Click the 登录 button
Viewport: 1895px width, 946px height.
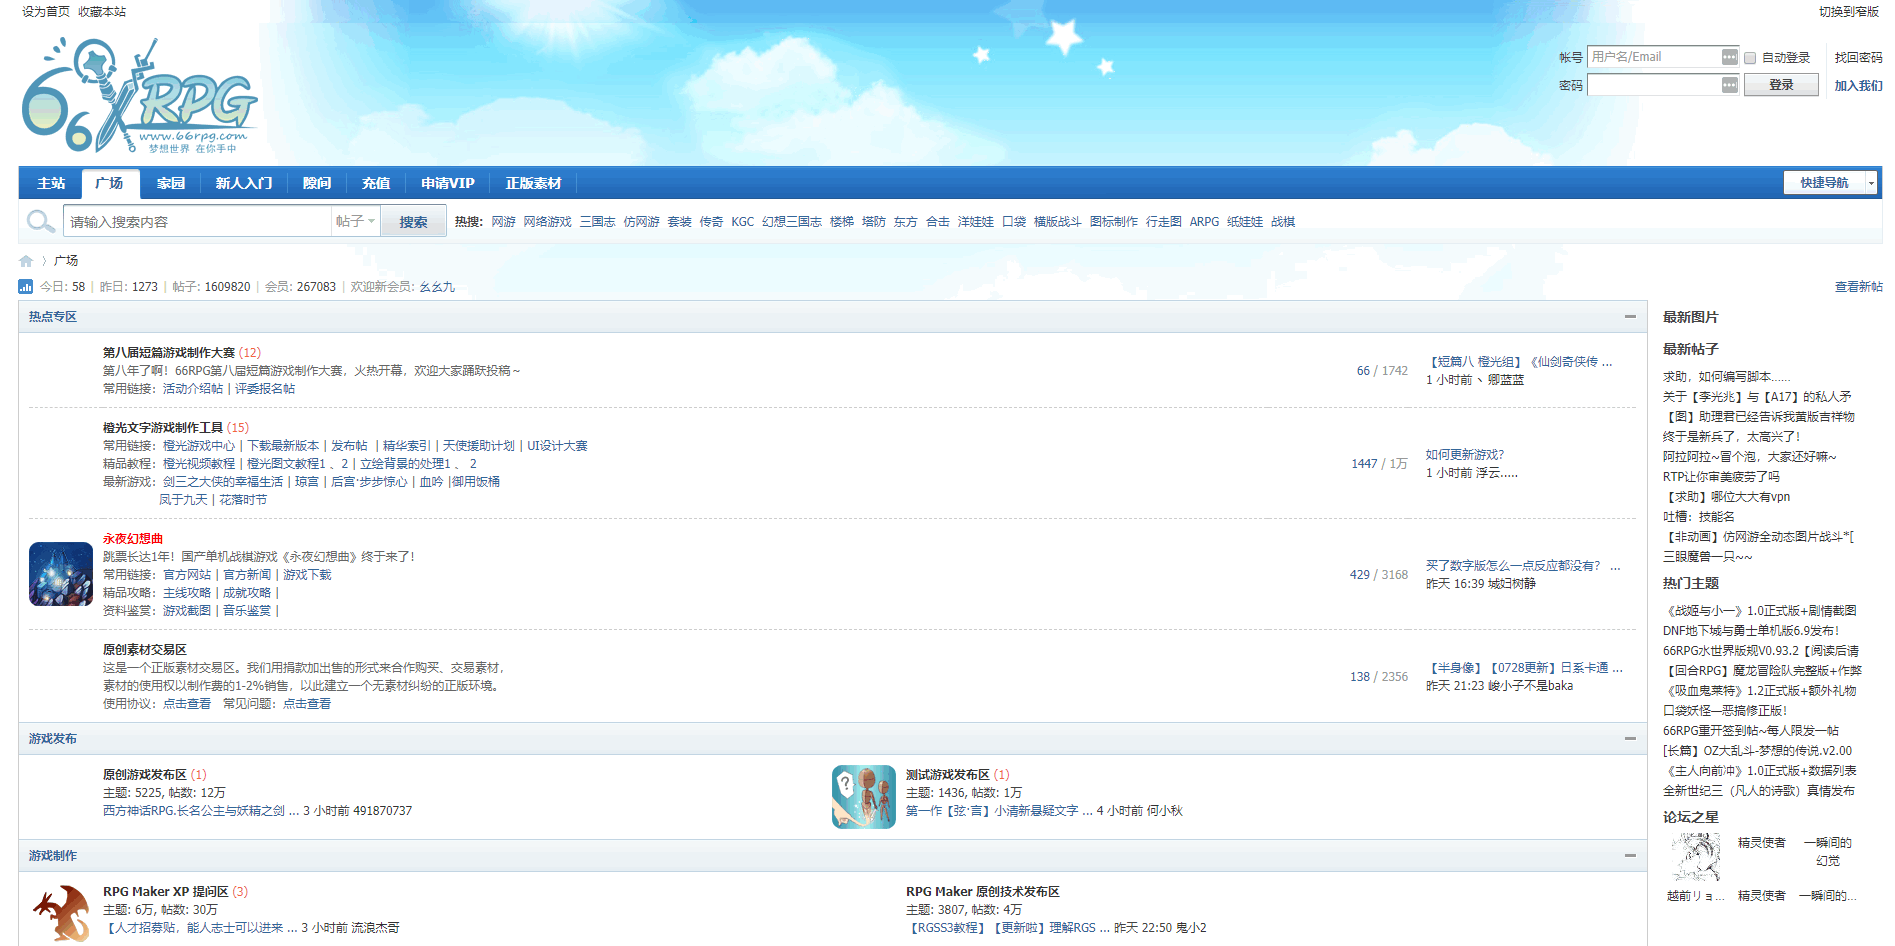(x=1781, y=85)
